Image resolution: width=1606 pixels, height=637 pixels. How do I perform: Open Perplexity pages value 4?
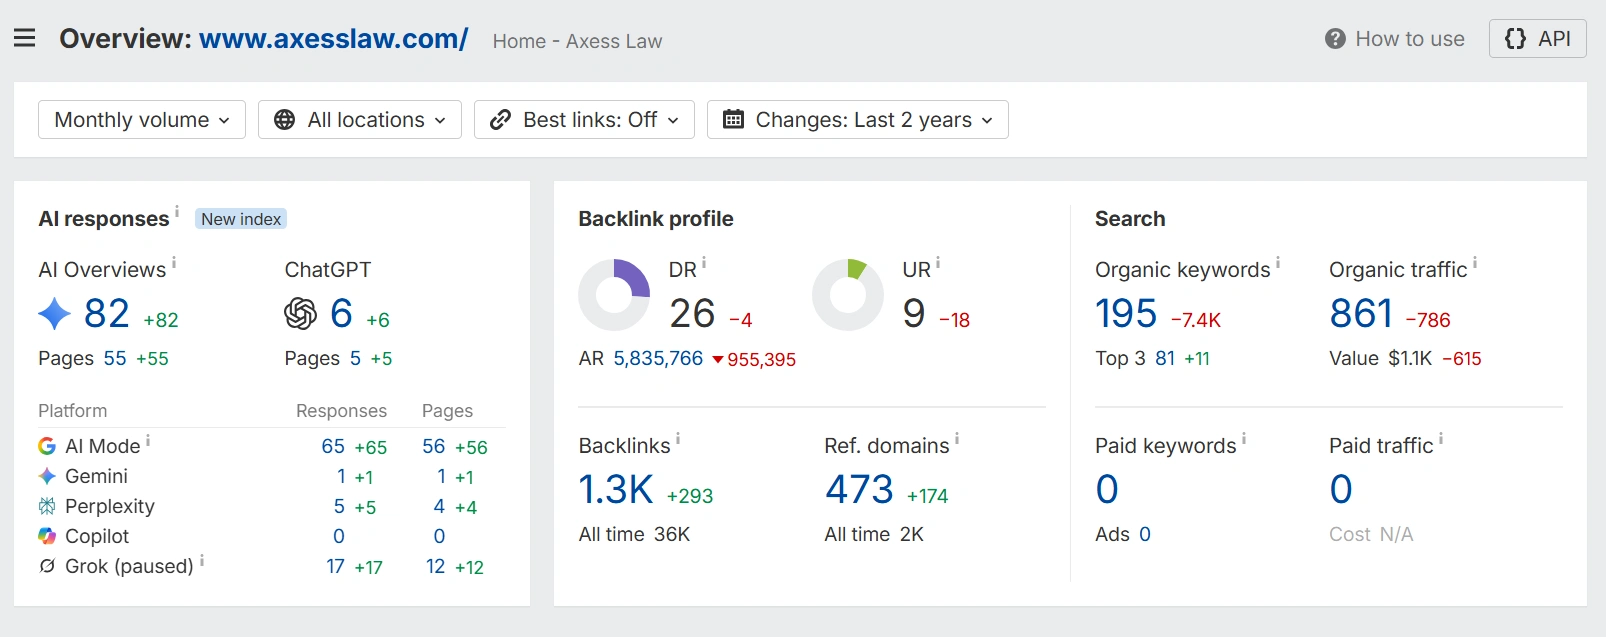point(439,506)
